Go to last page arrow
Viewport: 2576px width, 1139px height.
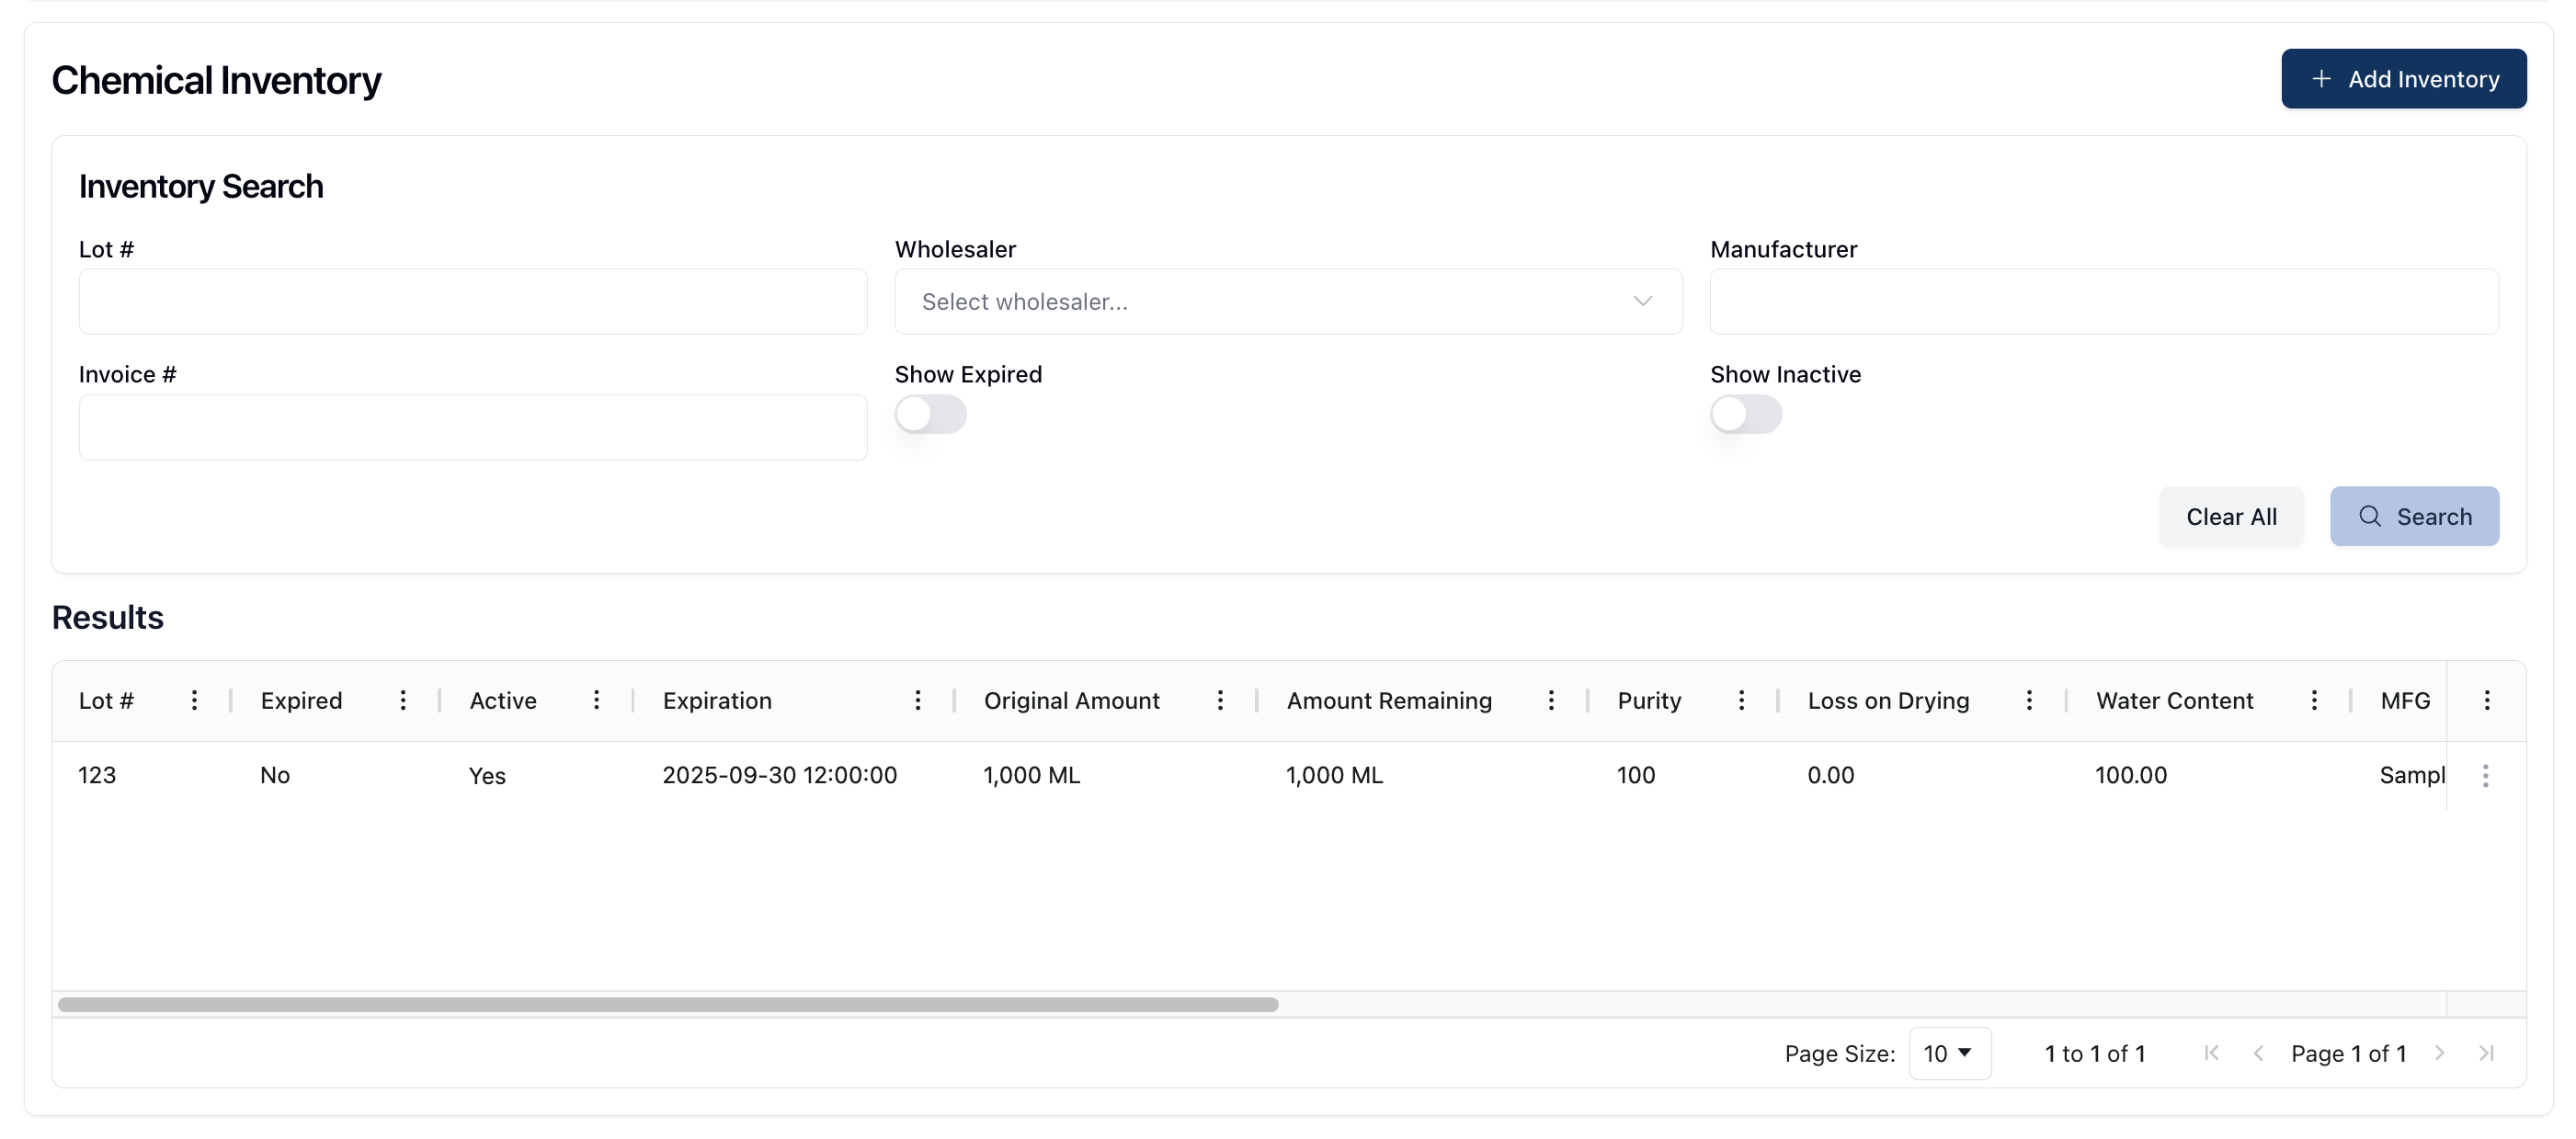pyautogui.click(x=2486, y=1053)
